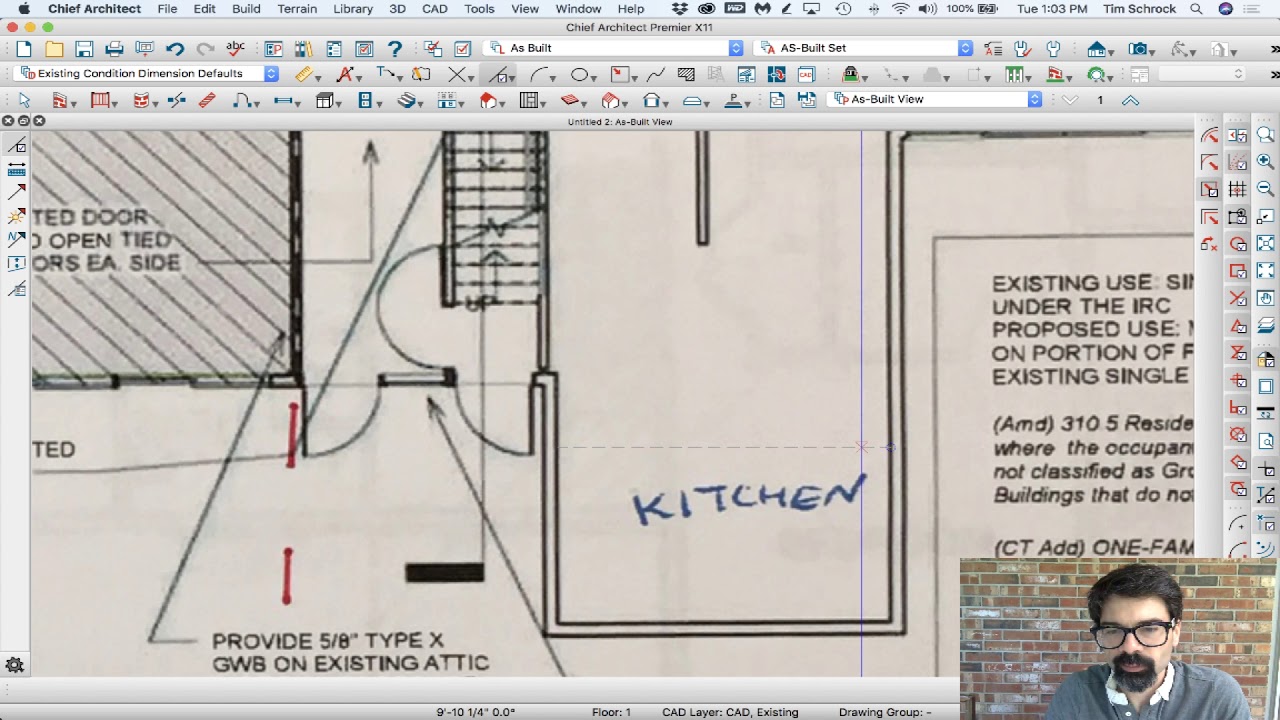Click the Tim Schrock user menu
This screenshot has width=1280, height=720.
coord(1138,9)
